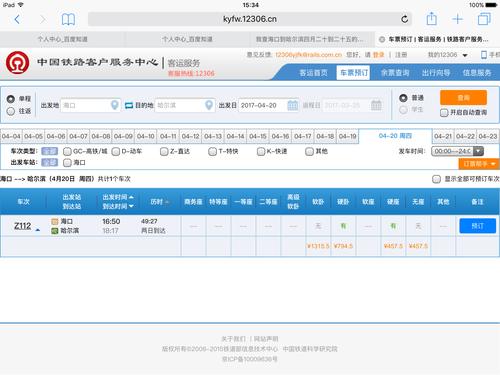Select the normal passenger radio button
The width and height of the screenshot is (500, 375).
click(x=403, y=98)
